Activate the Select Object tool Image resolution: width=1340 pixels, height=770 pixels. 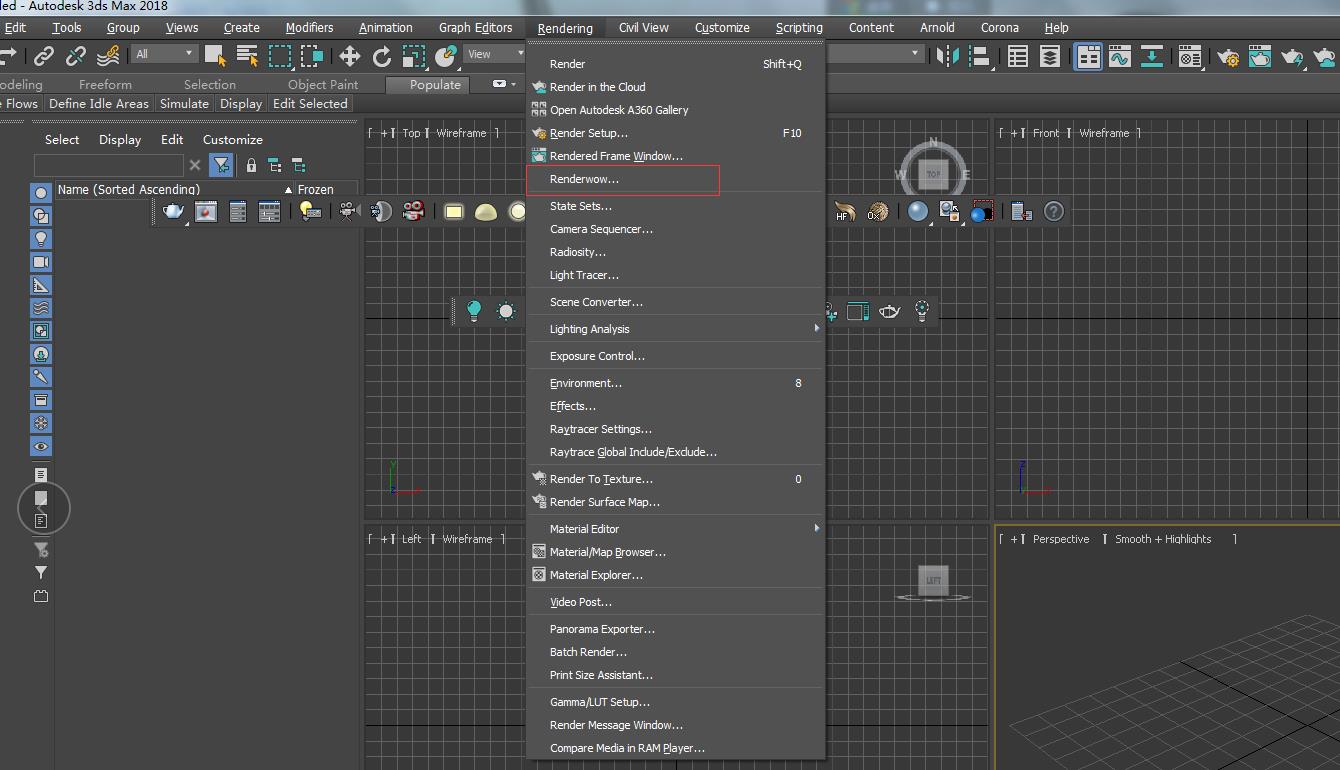click(x=215, y=56)
